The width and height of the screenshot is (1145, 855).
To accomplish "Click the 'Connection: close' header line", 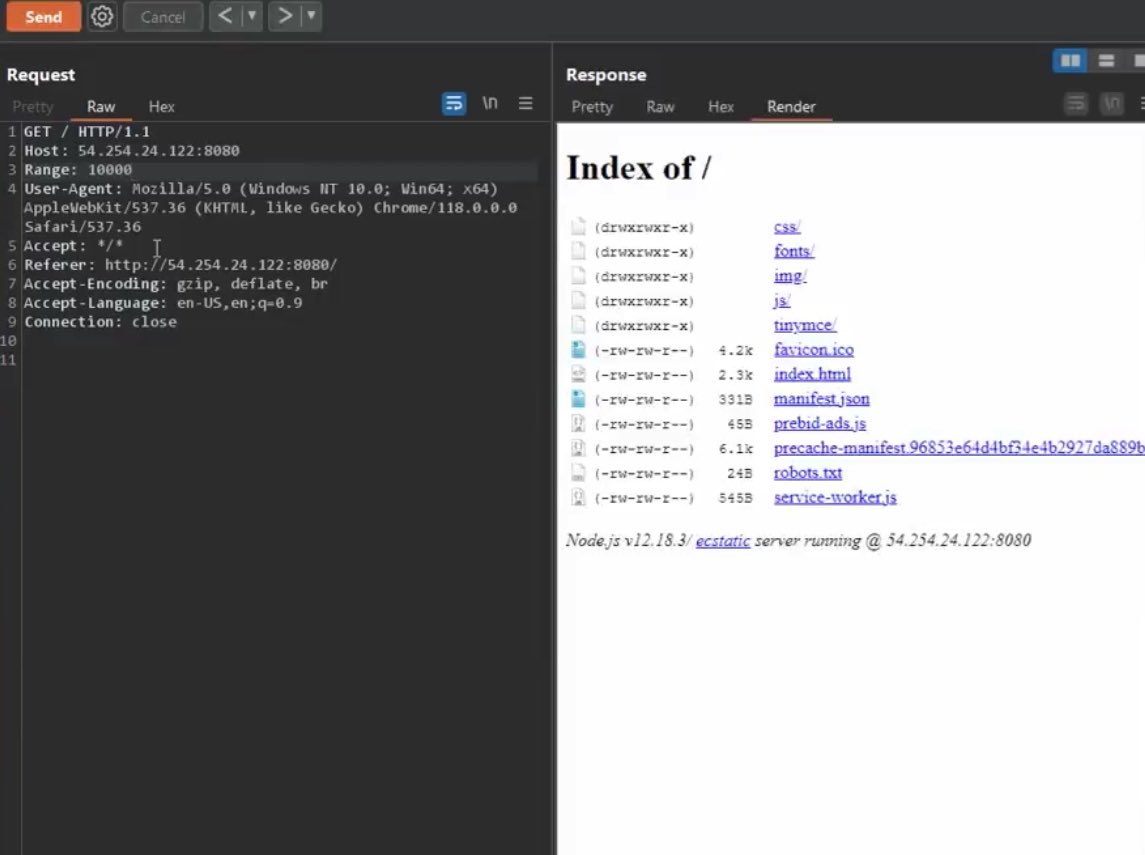I will [x=100, y=321].
